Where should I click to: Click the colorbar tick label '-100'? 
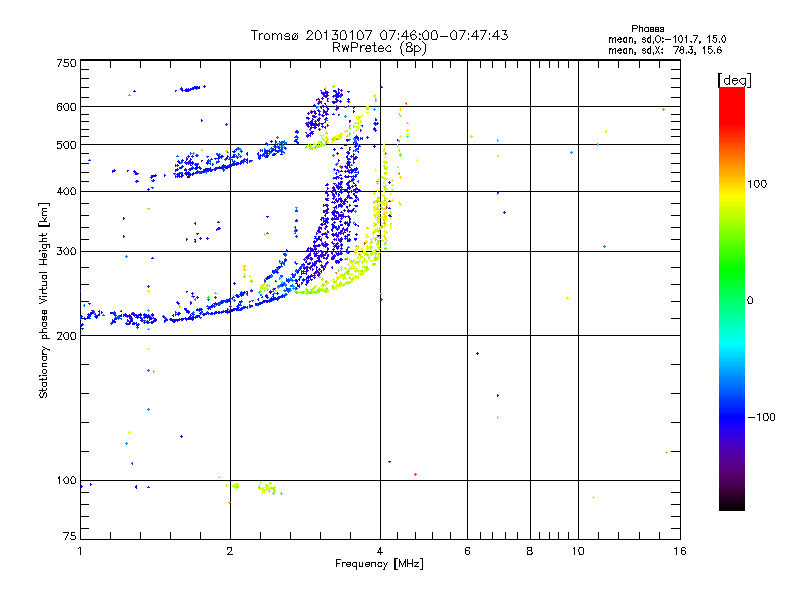click(x=761, y=417)
